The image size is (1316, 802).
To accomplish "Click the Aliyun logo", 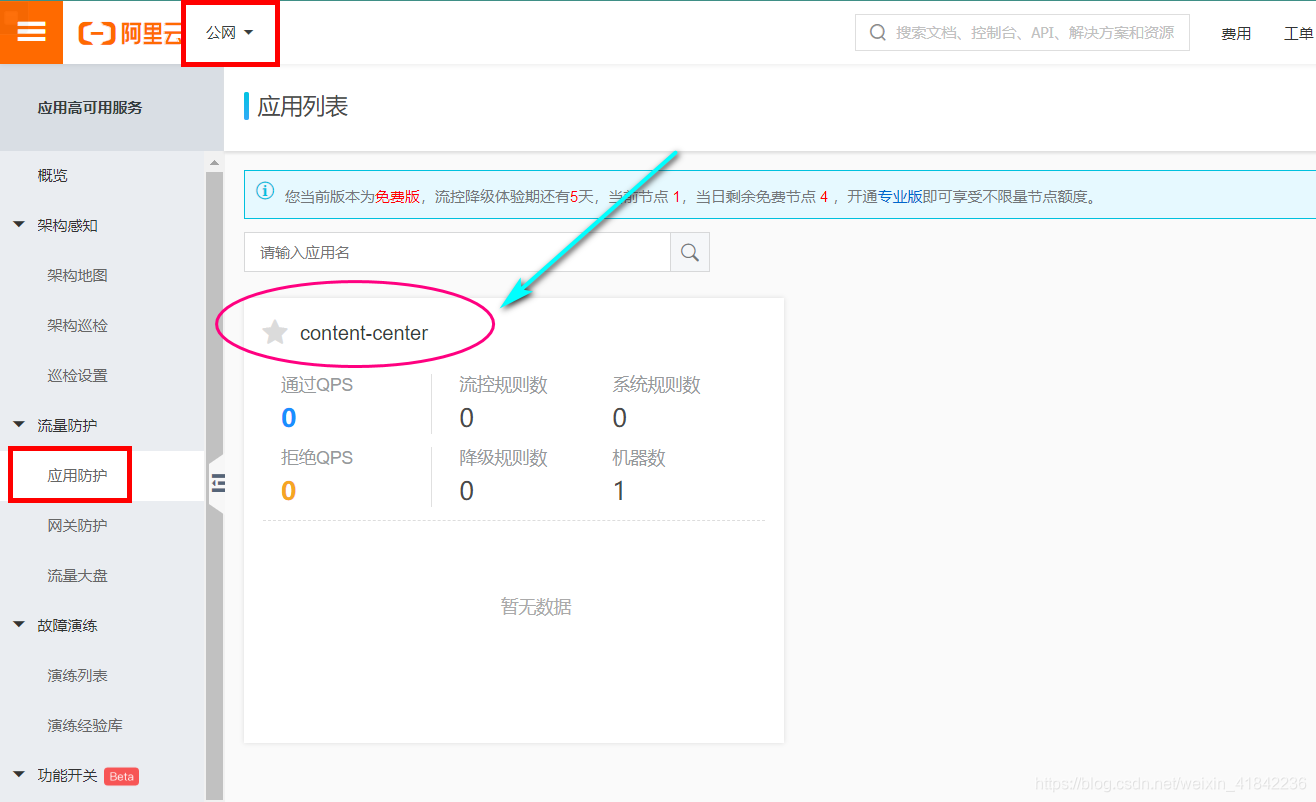I will click(x=130, y=33).
